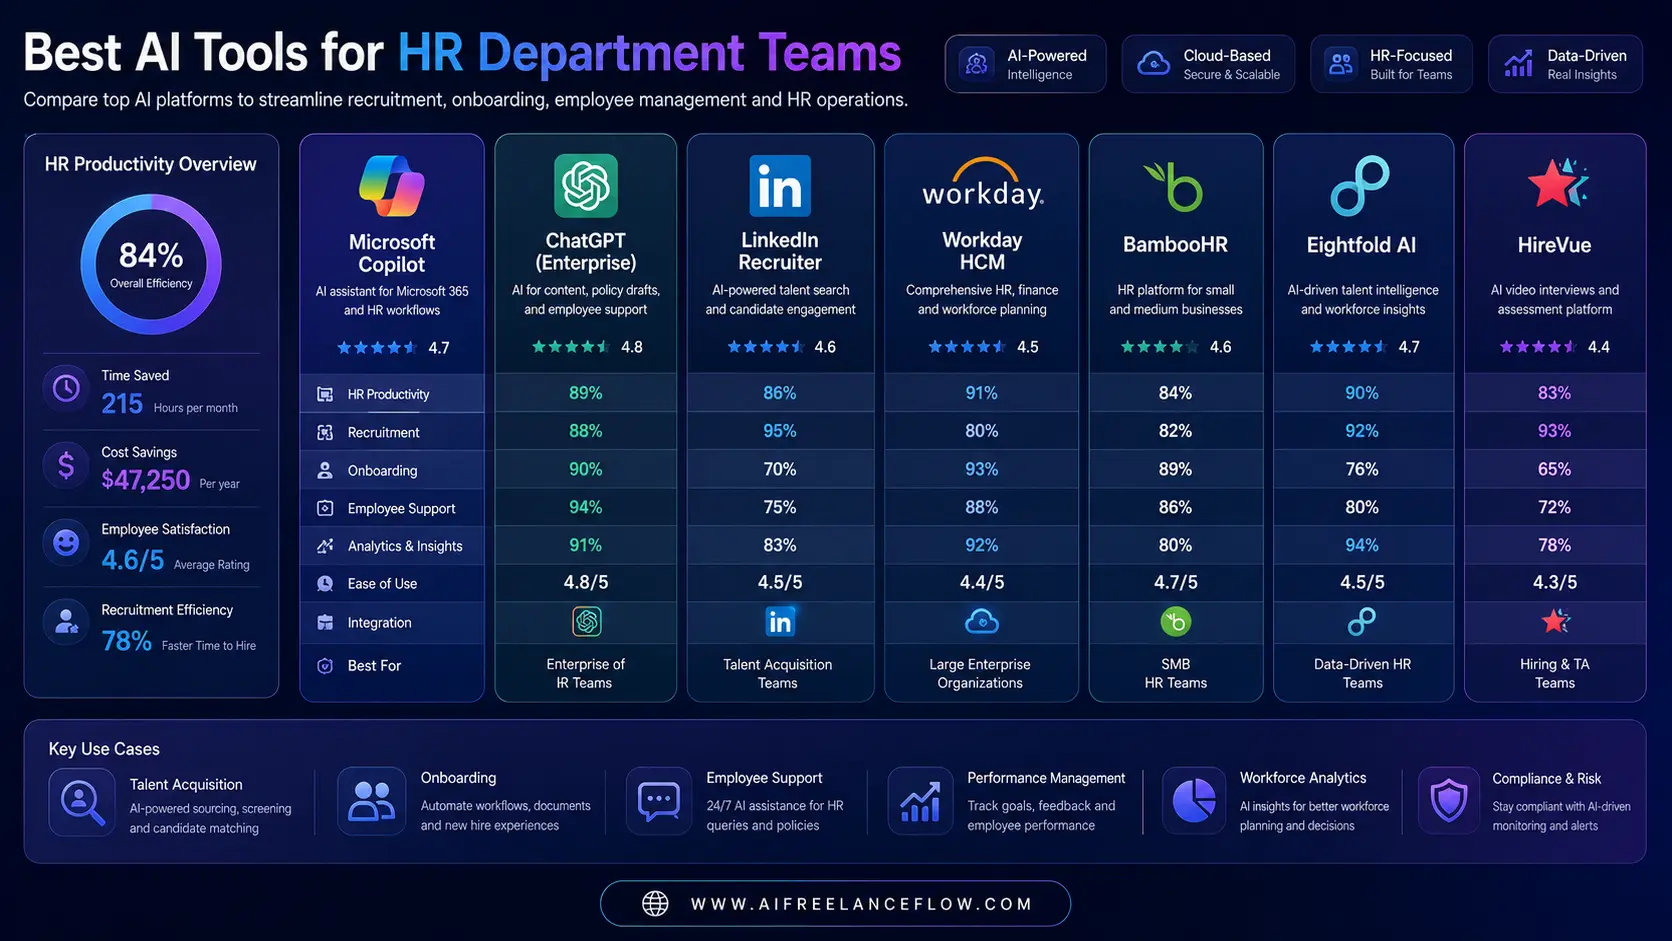Screen dimensions: 1672x941
Task: Click the BambooHR integration circle icon
Action: coord(1176,622)
